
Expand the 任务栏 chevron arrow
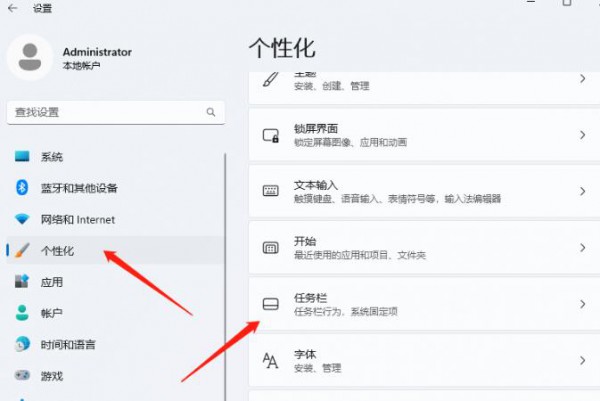tap(583, 303)
